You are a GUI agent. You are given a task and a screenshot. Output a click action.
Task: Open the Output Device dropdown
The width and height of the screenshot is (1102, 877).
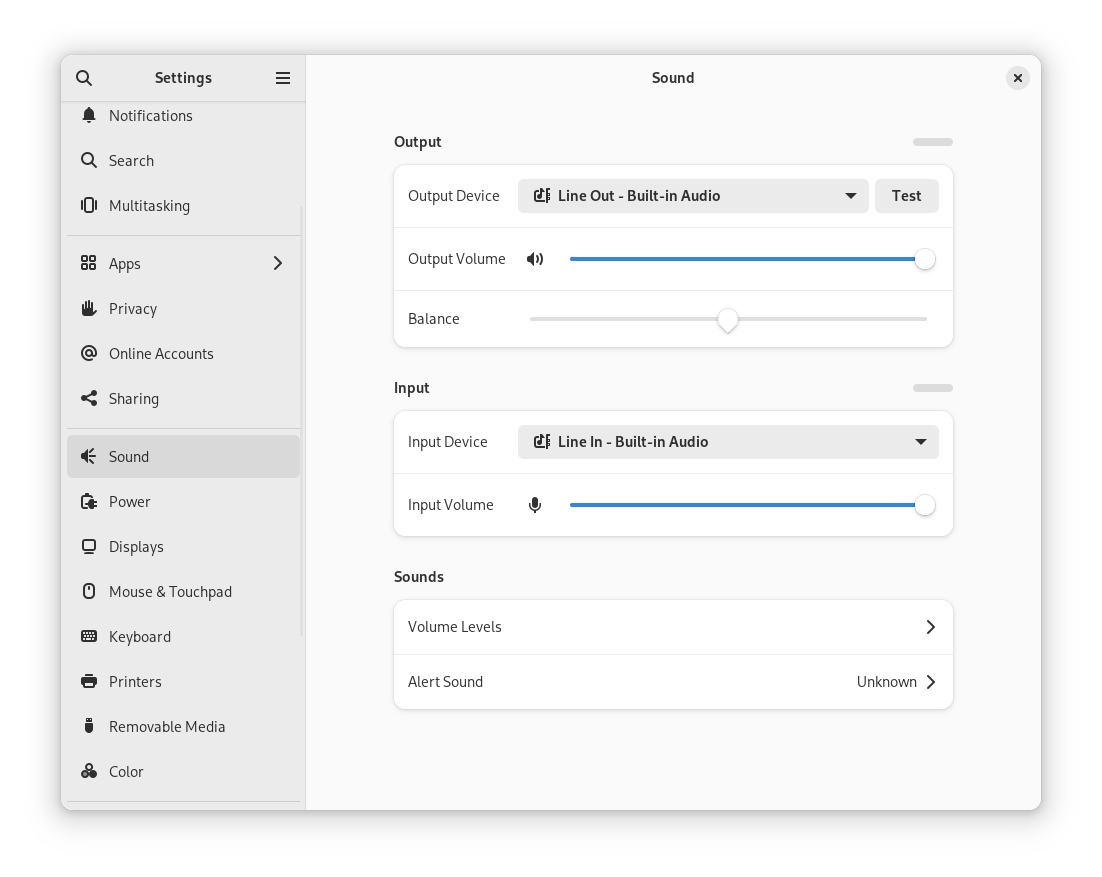[693, 196]
